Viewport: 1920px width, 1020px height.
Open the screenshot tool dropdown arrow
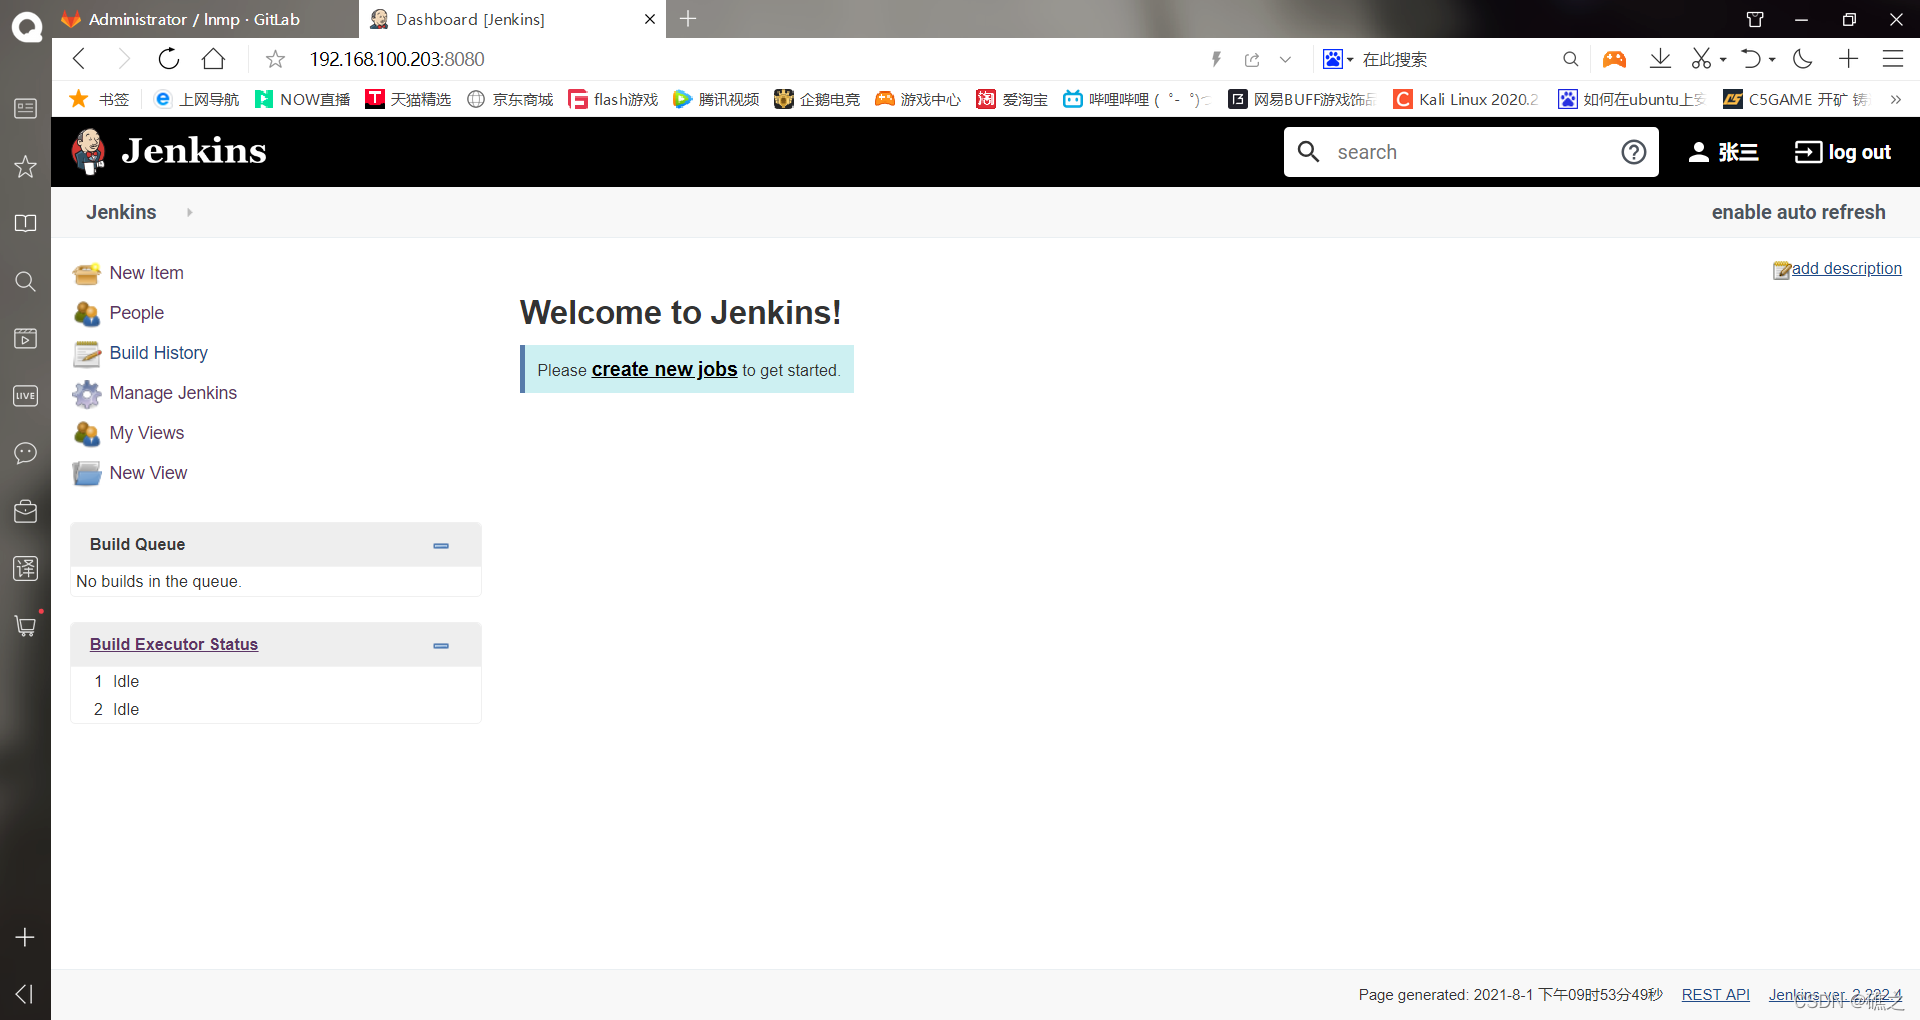(x=1723, y=59)
